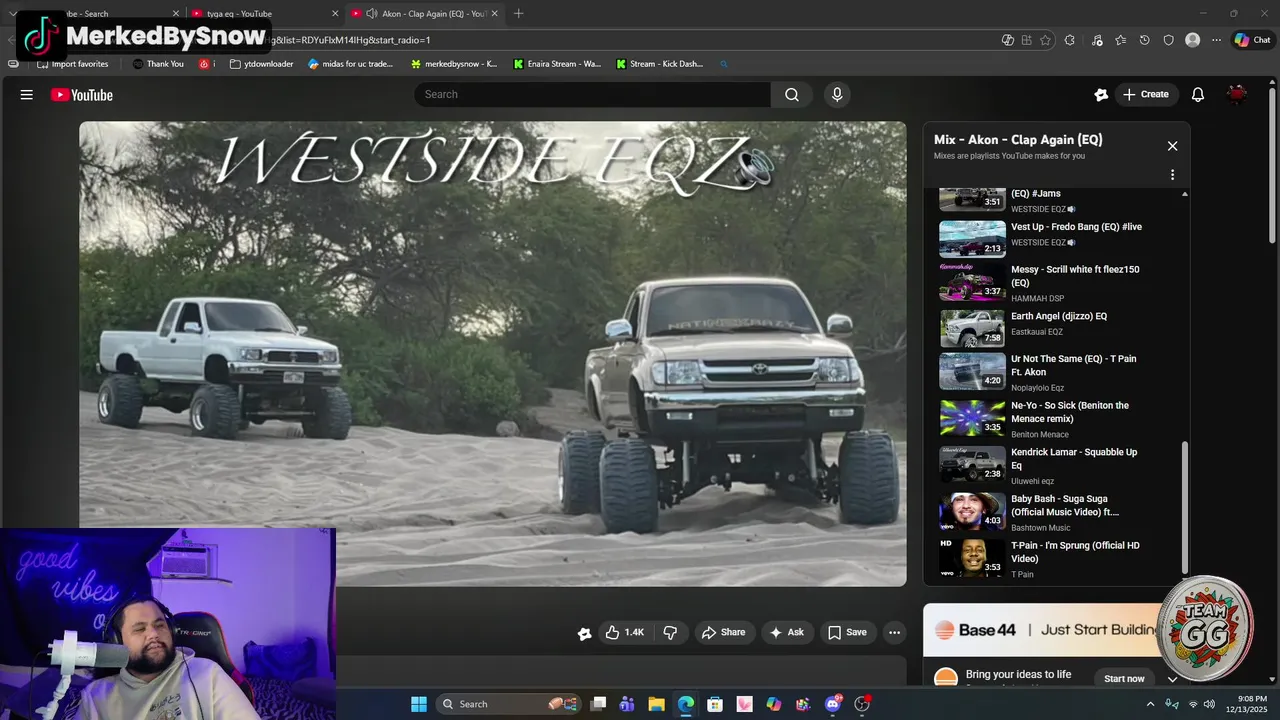Open File Explorer from the taskbar
This screenshot has width=1280, height=720.
656,704
